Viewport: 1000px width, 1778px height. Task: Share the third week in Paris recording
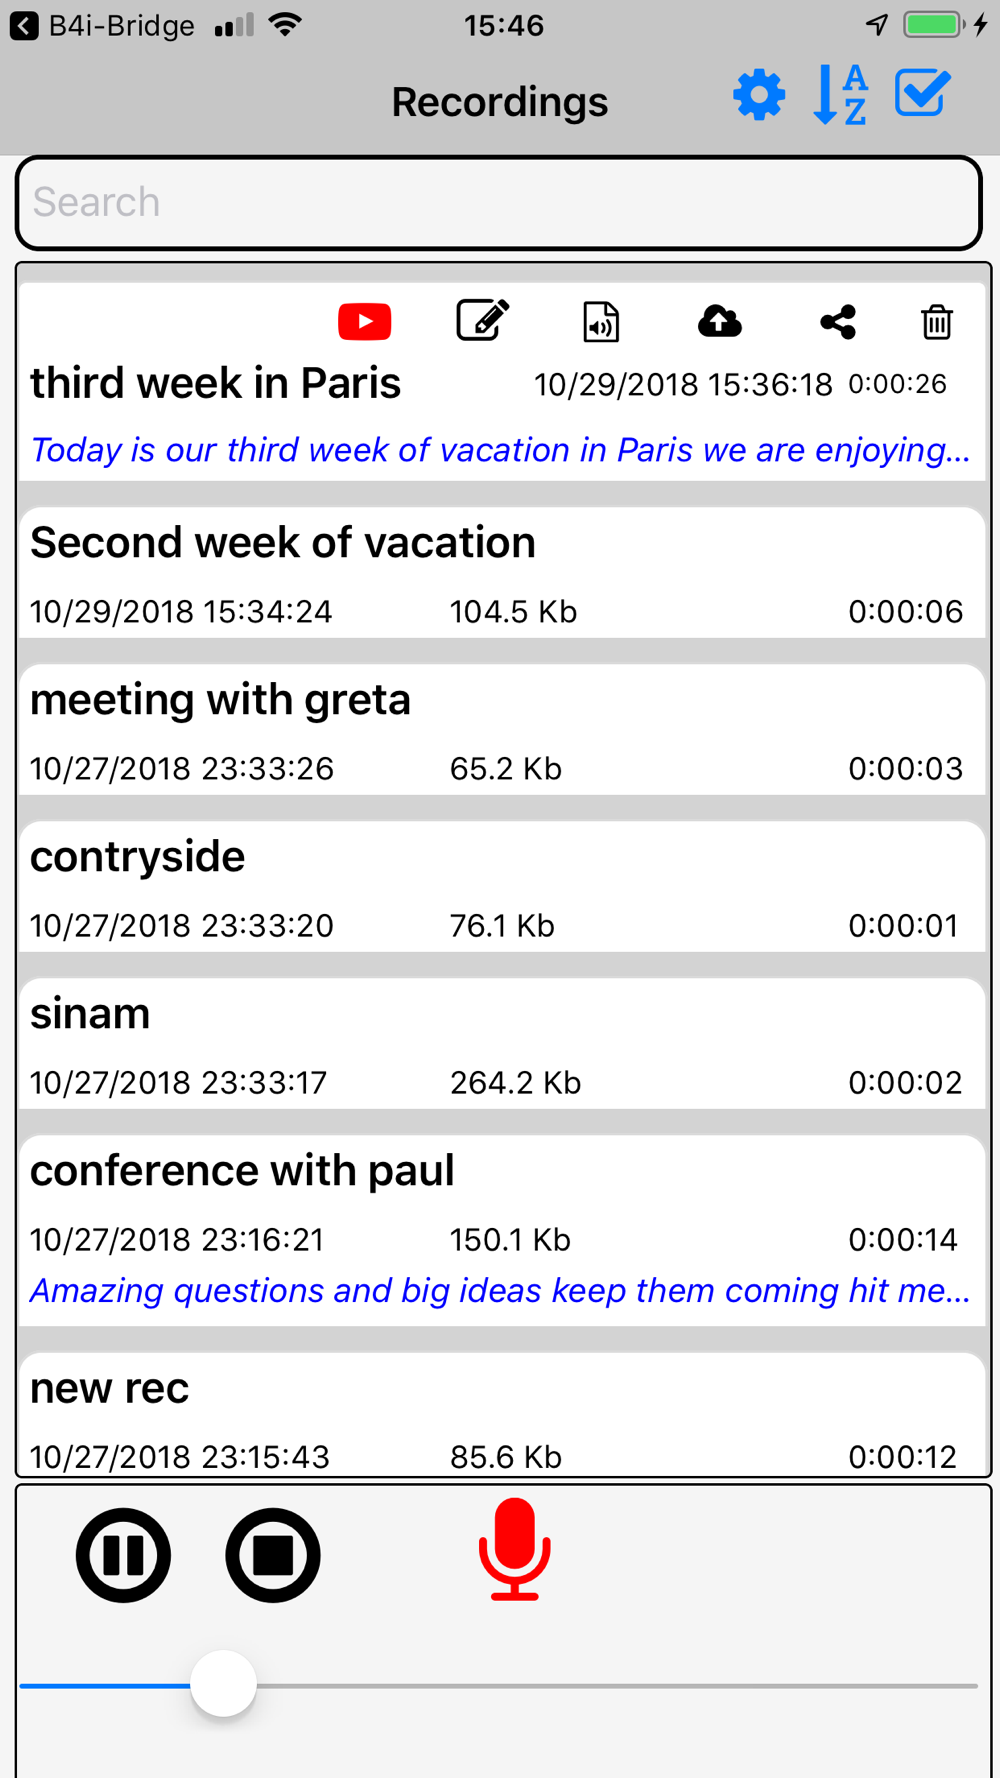click(x=838, y=322)
